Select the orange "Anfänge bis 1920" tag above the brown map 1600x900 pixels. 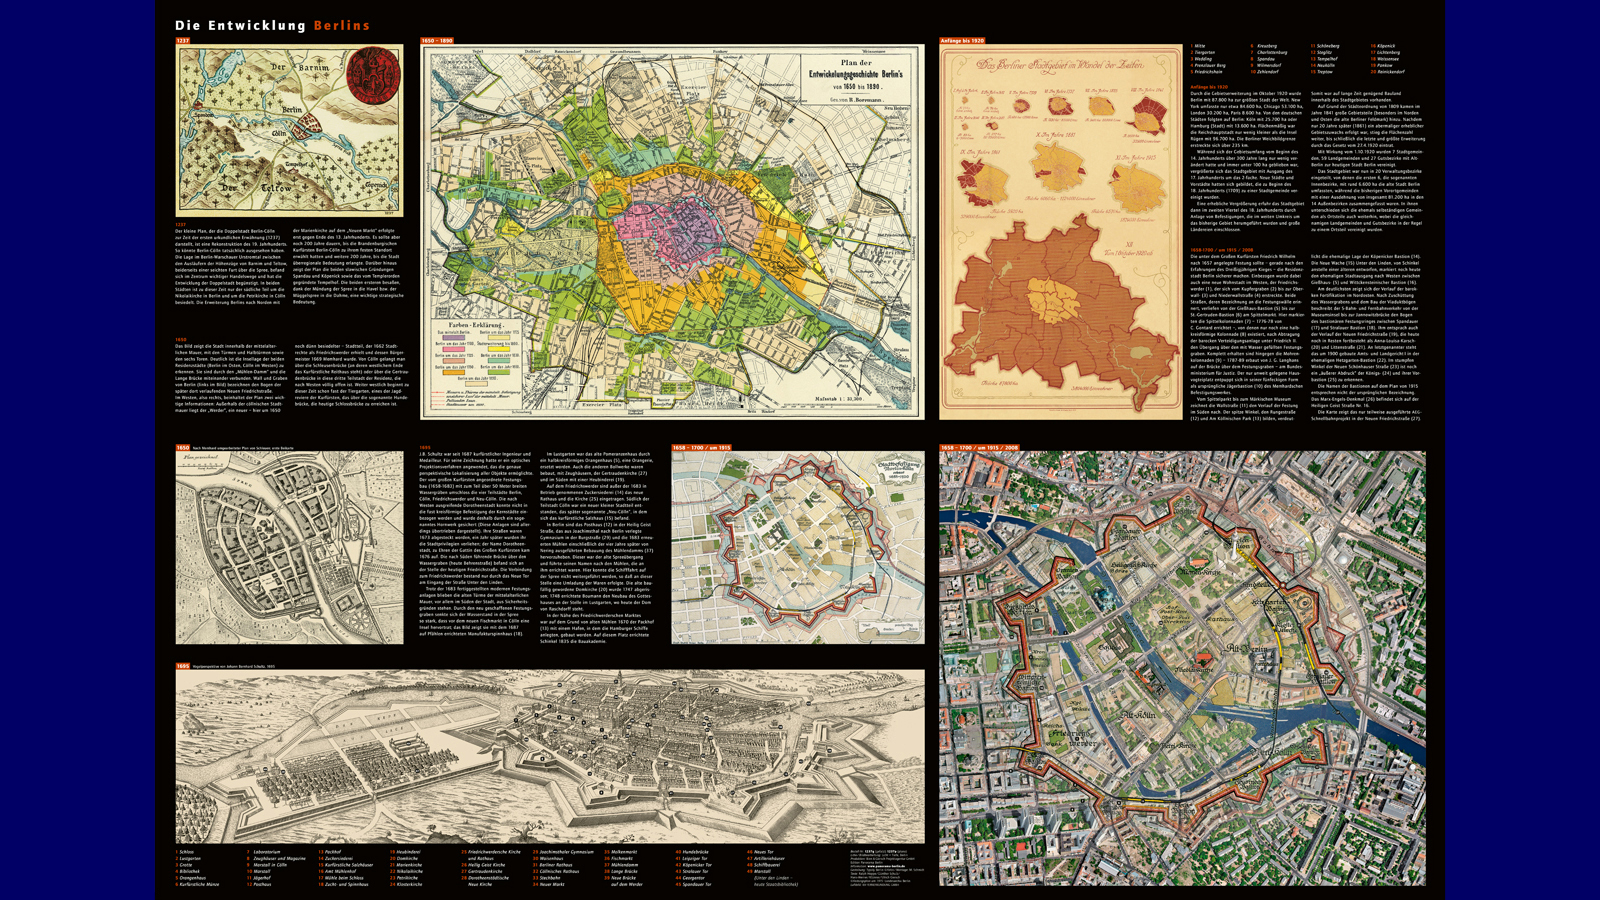(x=962, y=41)
